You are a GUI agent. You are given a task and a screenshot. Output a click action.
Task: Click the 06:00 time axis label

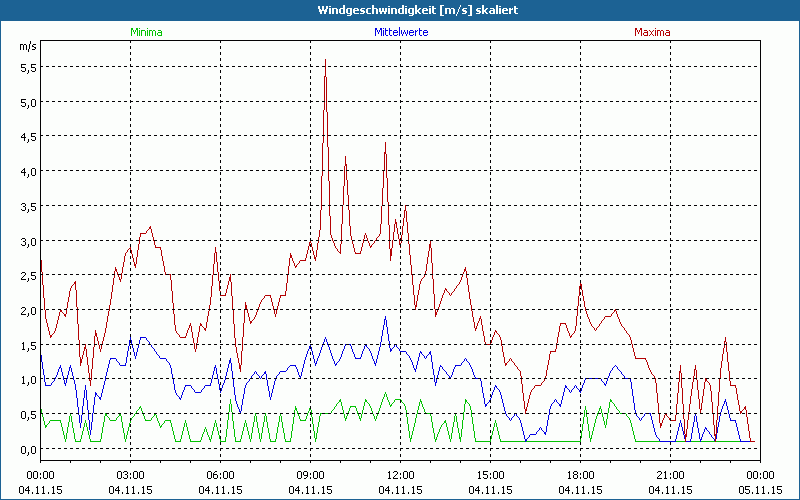tap(220, 475)
